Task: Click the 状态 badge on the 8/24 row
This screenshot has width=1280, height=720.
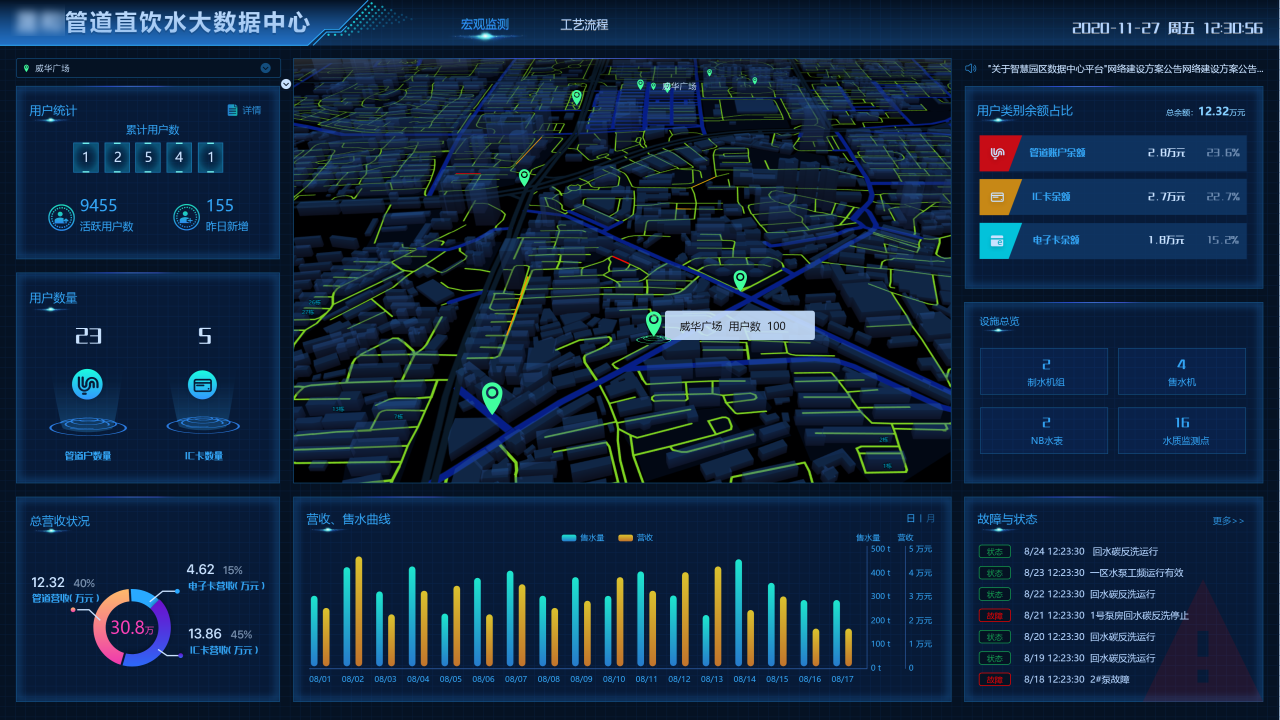Action: 994,552
